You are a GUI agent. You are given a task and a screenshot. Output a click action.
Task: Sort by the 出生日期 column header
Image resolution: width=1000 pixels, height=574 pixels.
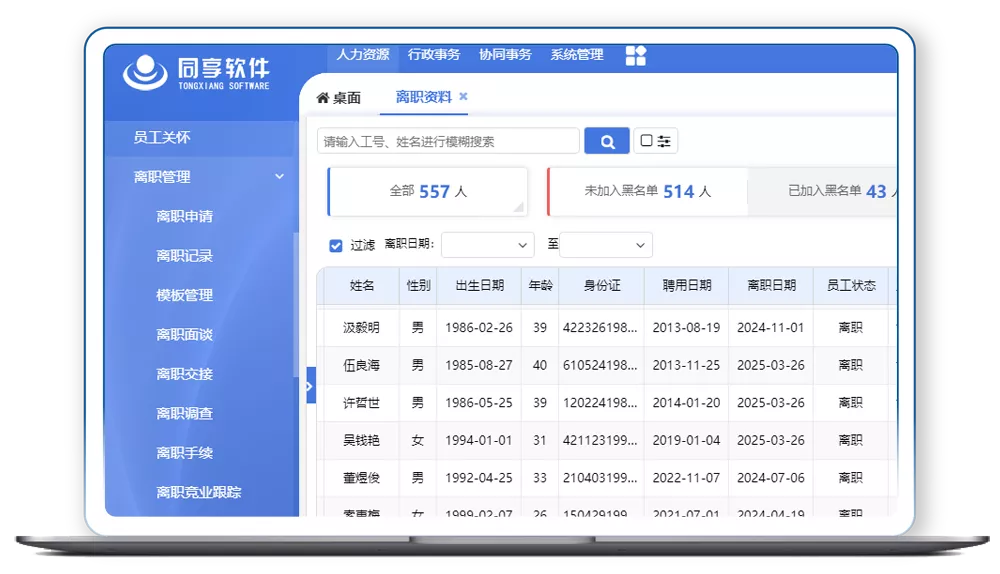pos(480,286)
